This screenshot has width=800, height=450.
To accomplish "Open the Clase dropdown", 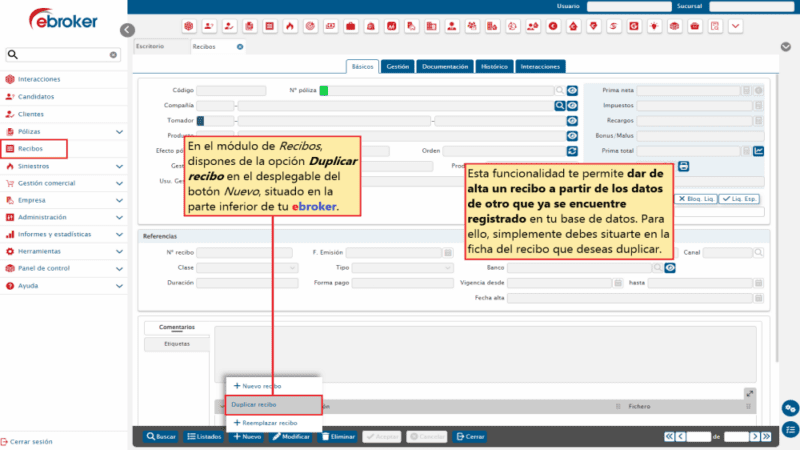I will [247, 268].
